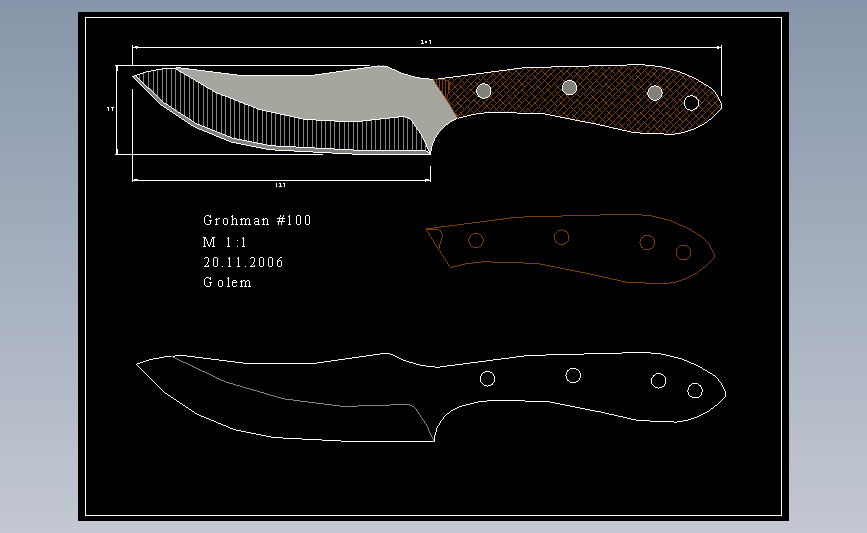This screenshot has width=867, height=533.
Task: Select second pin hole on colored knife handle
Action: tap(570, 87)
